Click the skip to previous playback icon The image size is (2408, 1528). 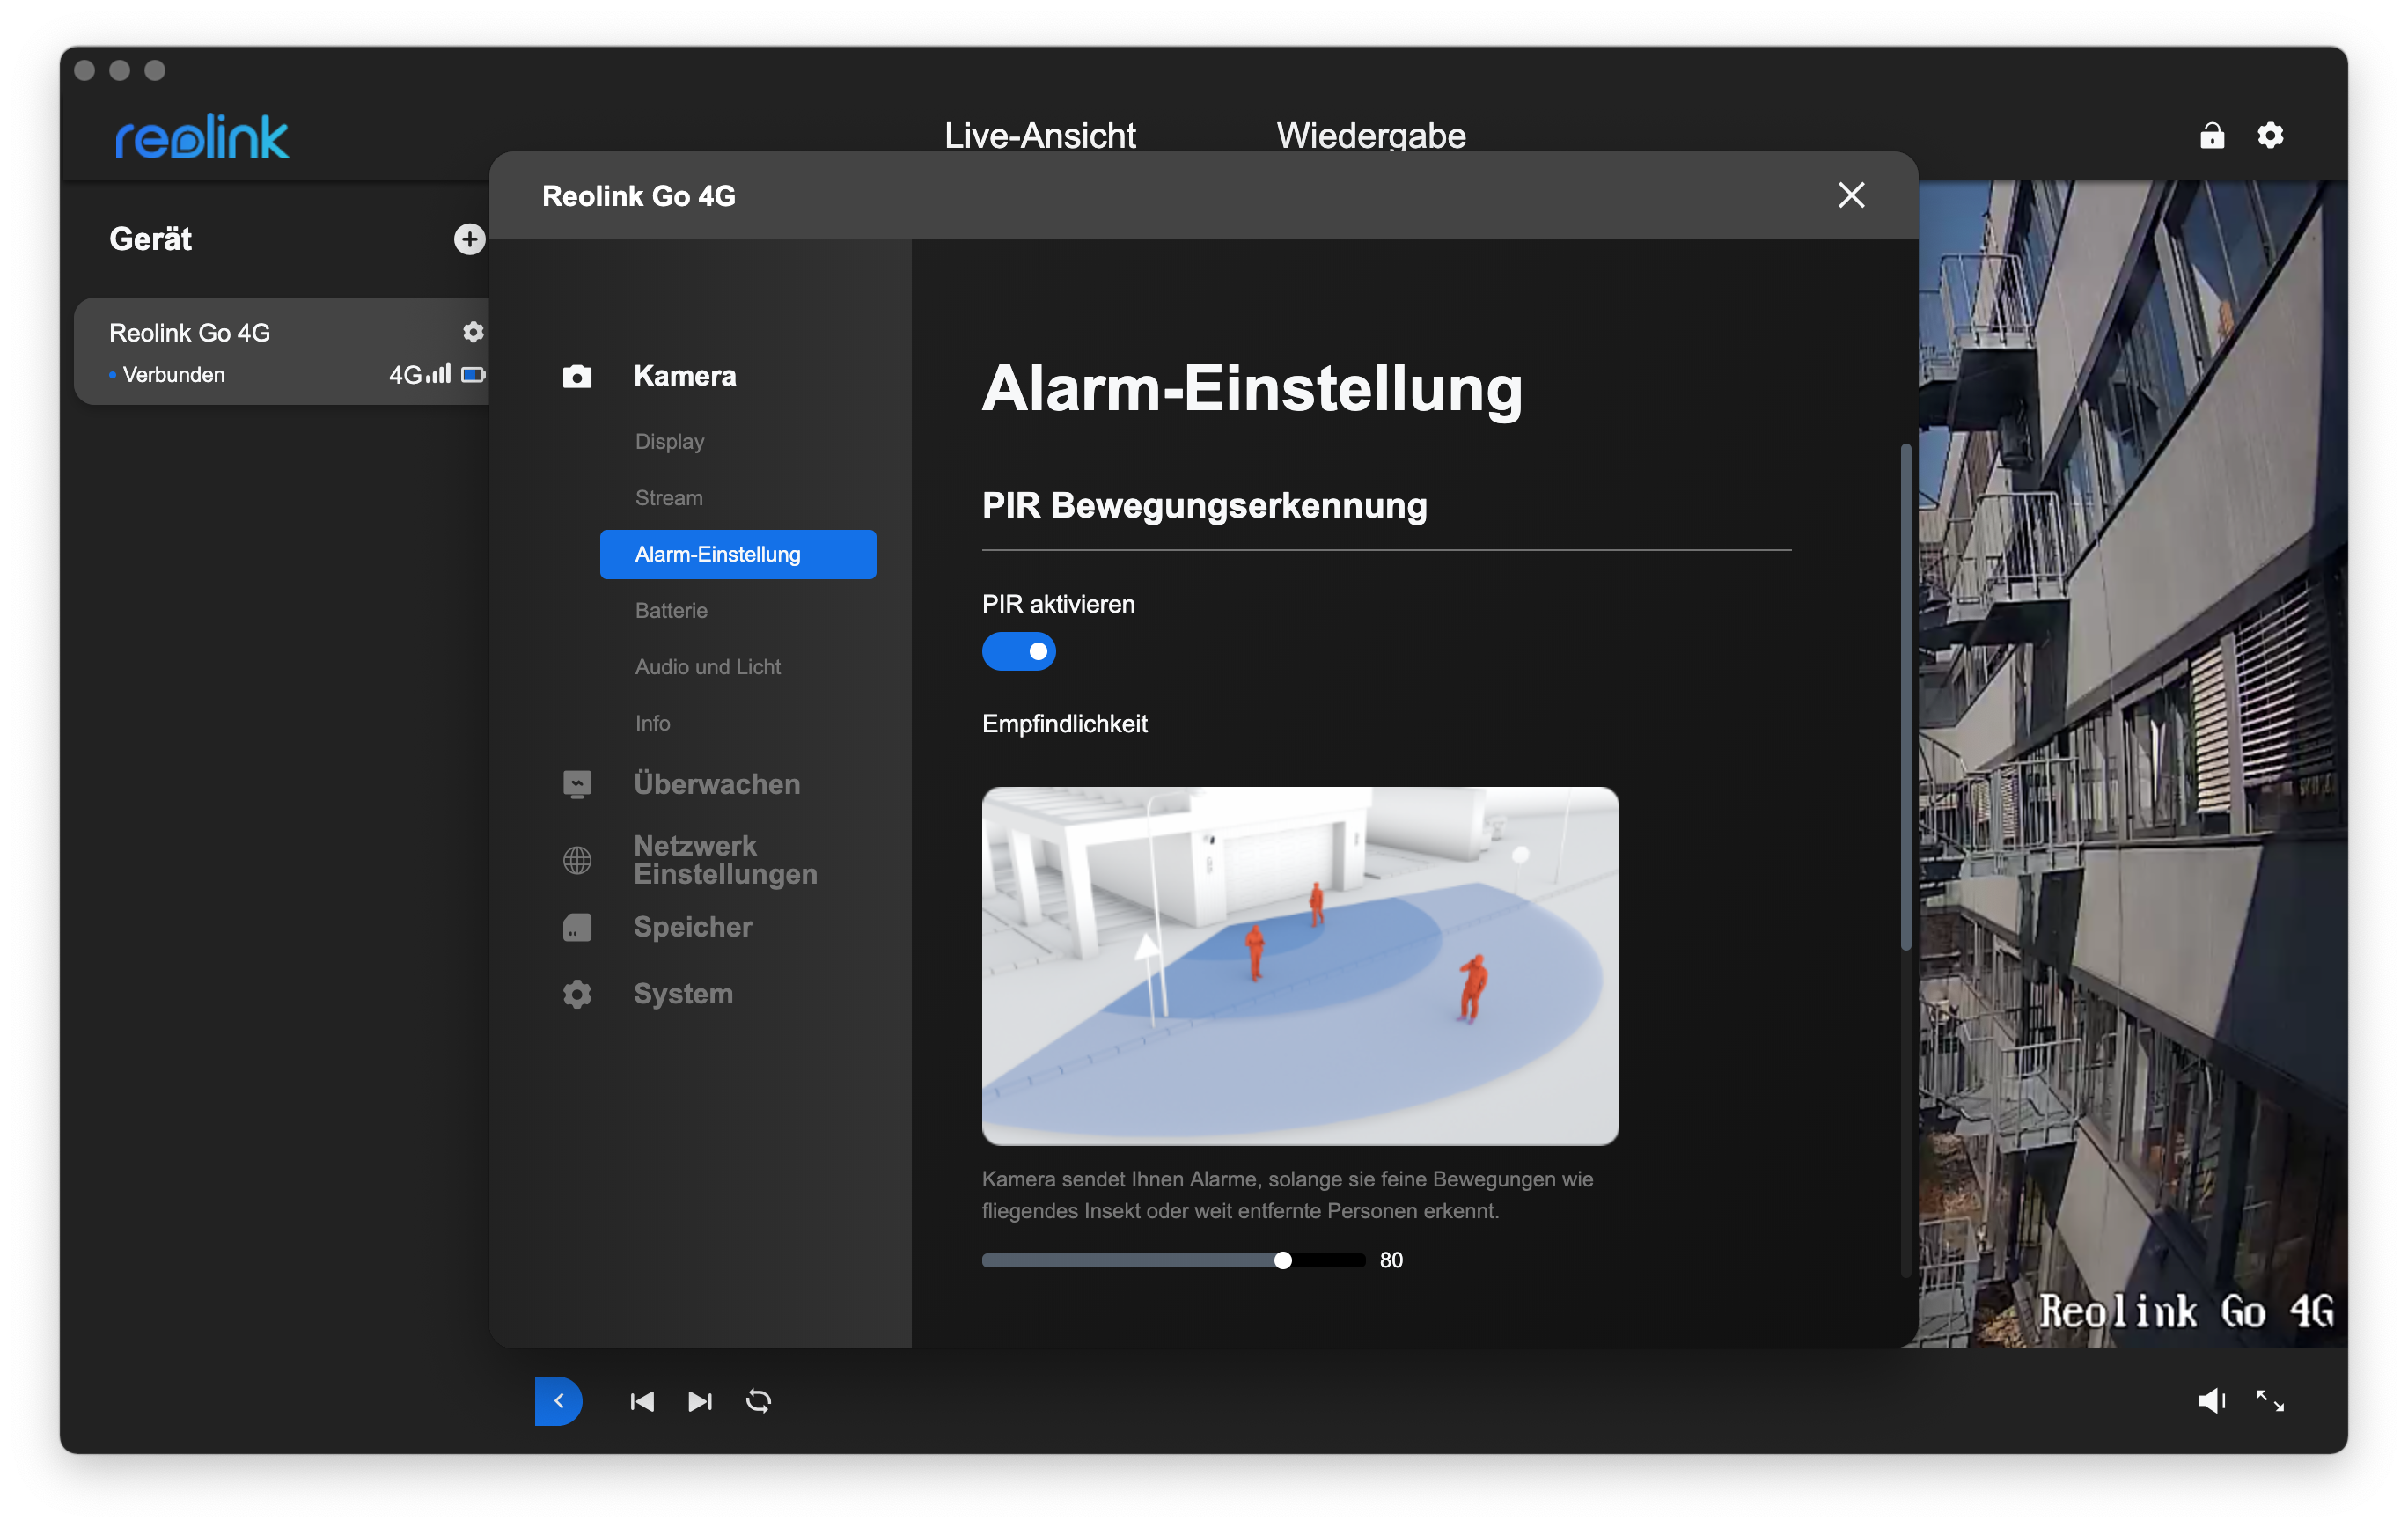[x=642, y=1401]
